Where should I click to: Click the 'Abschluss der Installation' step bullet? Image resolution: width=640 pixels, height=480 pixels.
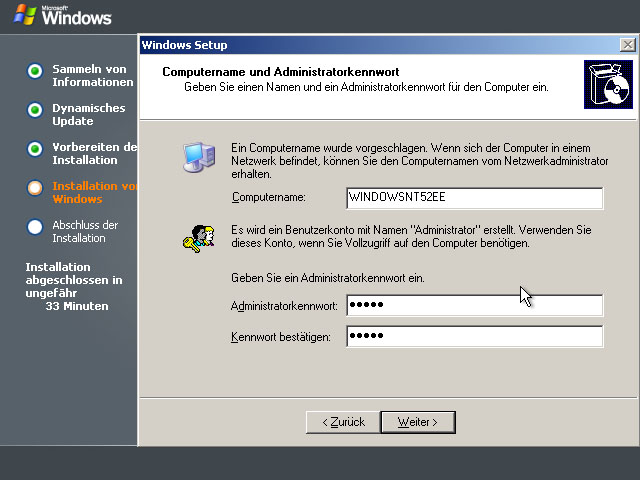click(35, 226)
